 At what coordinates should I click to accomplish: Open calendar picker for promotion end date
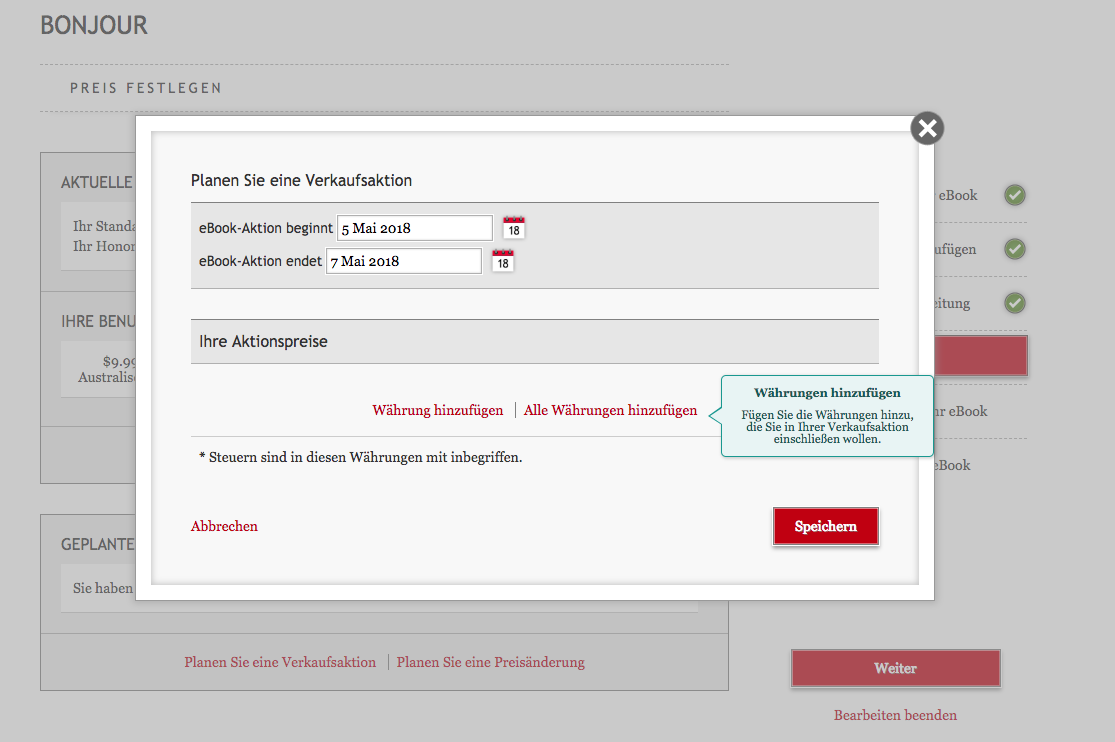click(x=503, y=261)
